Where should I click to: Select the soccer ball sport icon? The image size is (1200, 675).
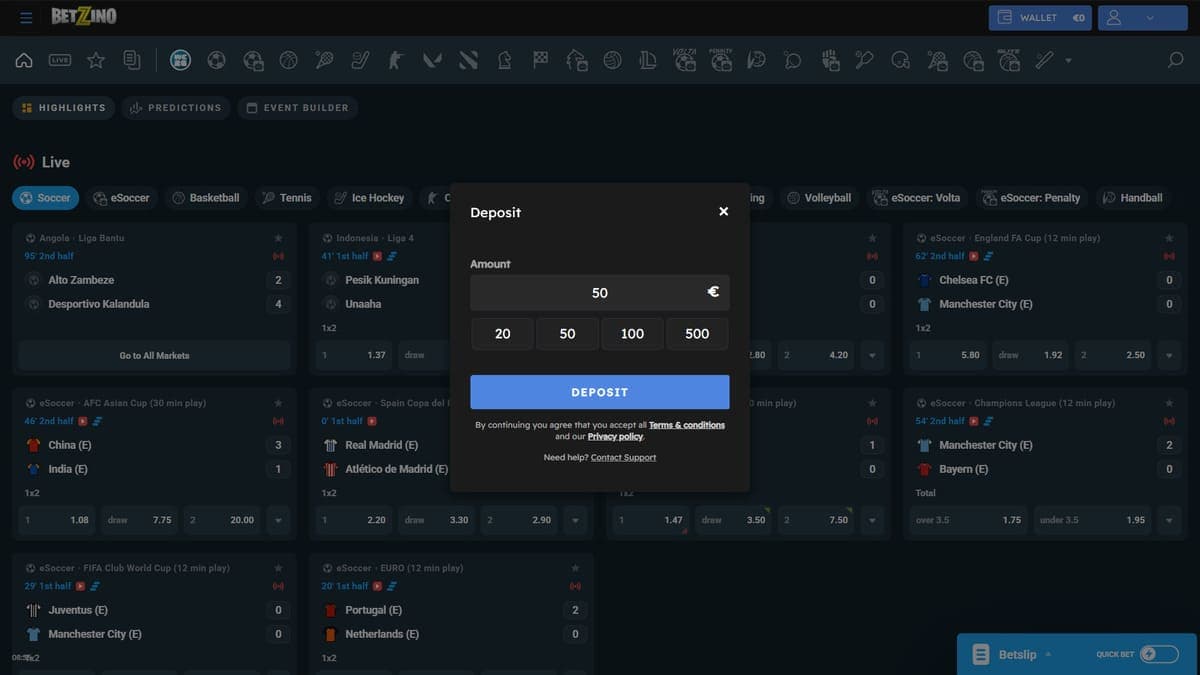(216, 60)
